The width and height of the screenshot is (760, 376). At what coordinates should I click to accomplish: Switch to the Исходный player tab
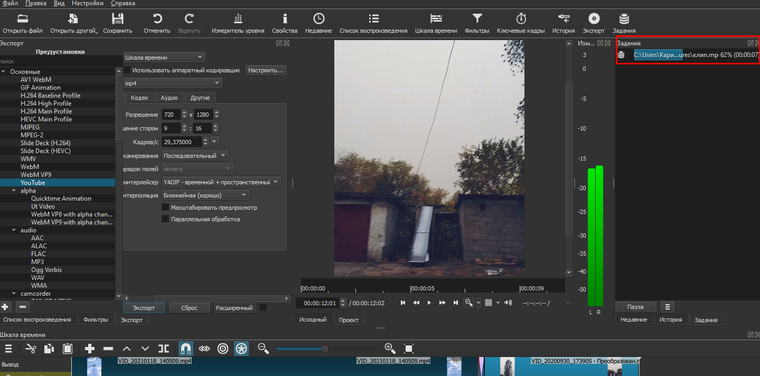tap(313, 320)
